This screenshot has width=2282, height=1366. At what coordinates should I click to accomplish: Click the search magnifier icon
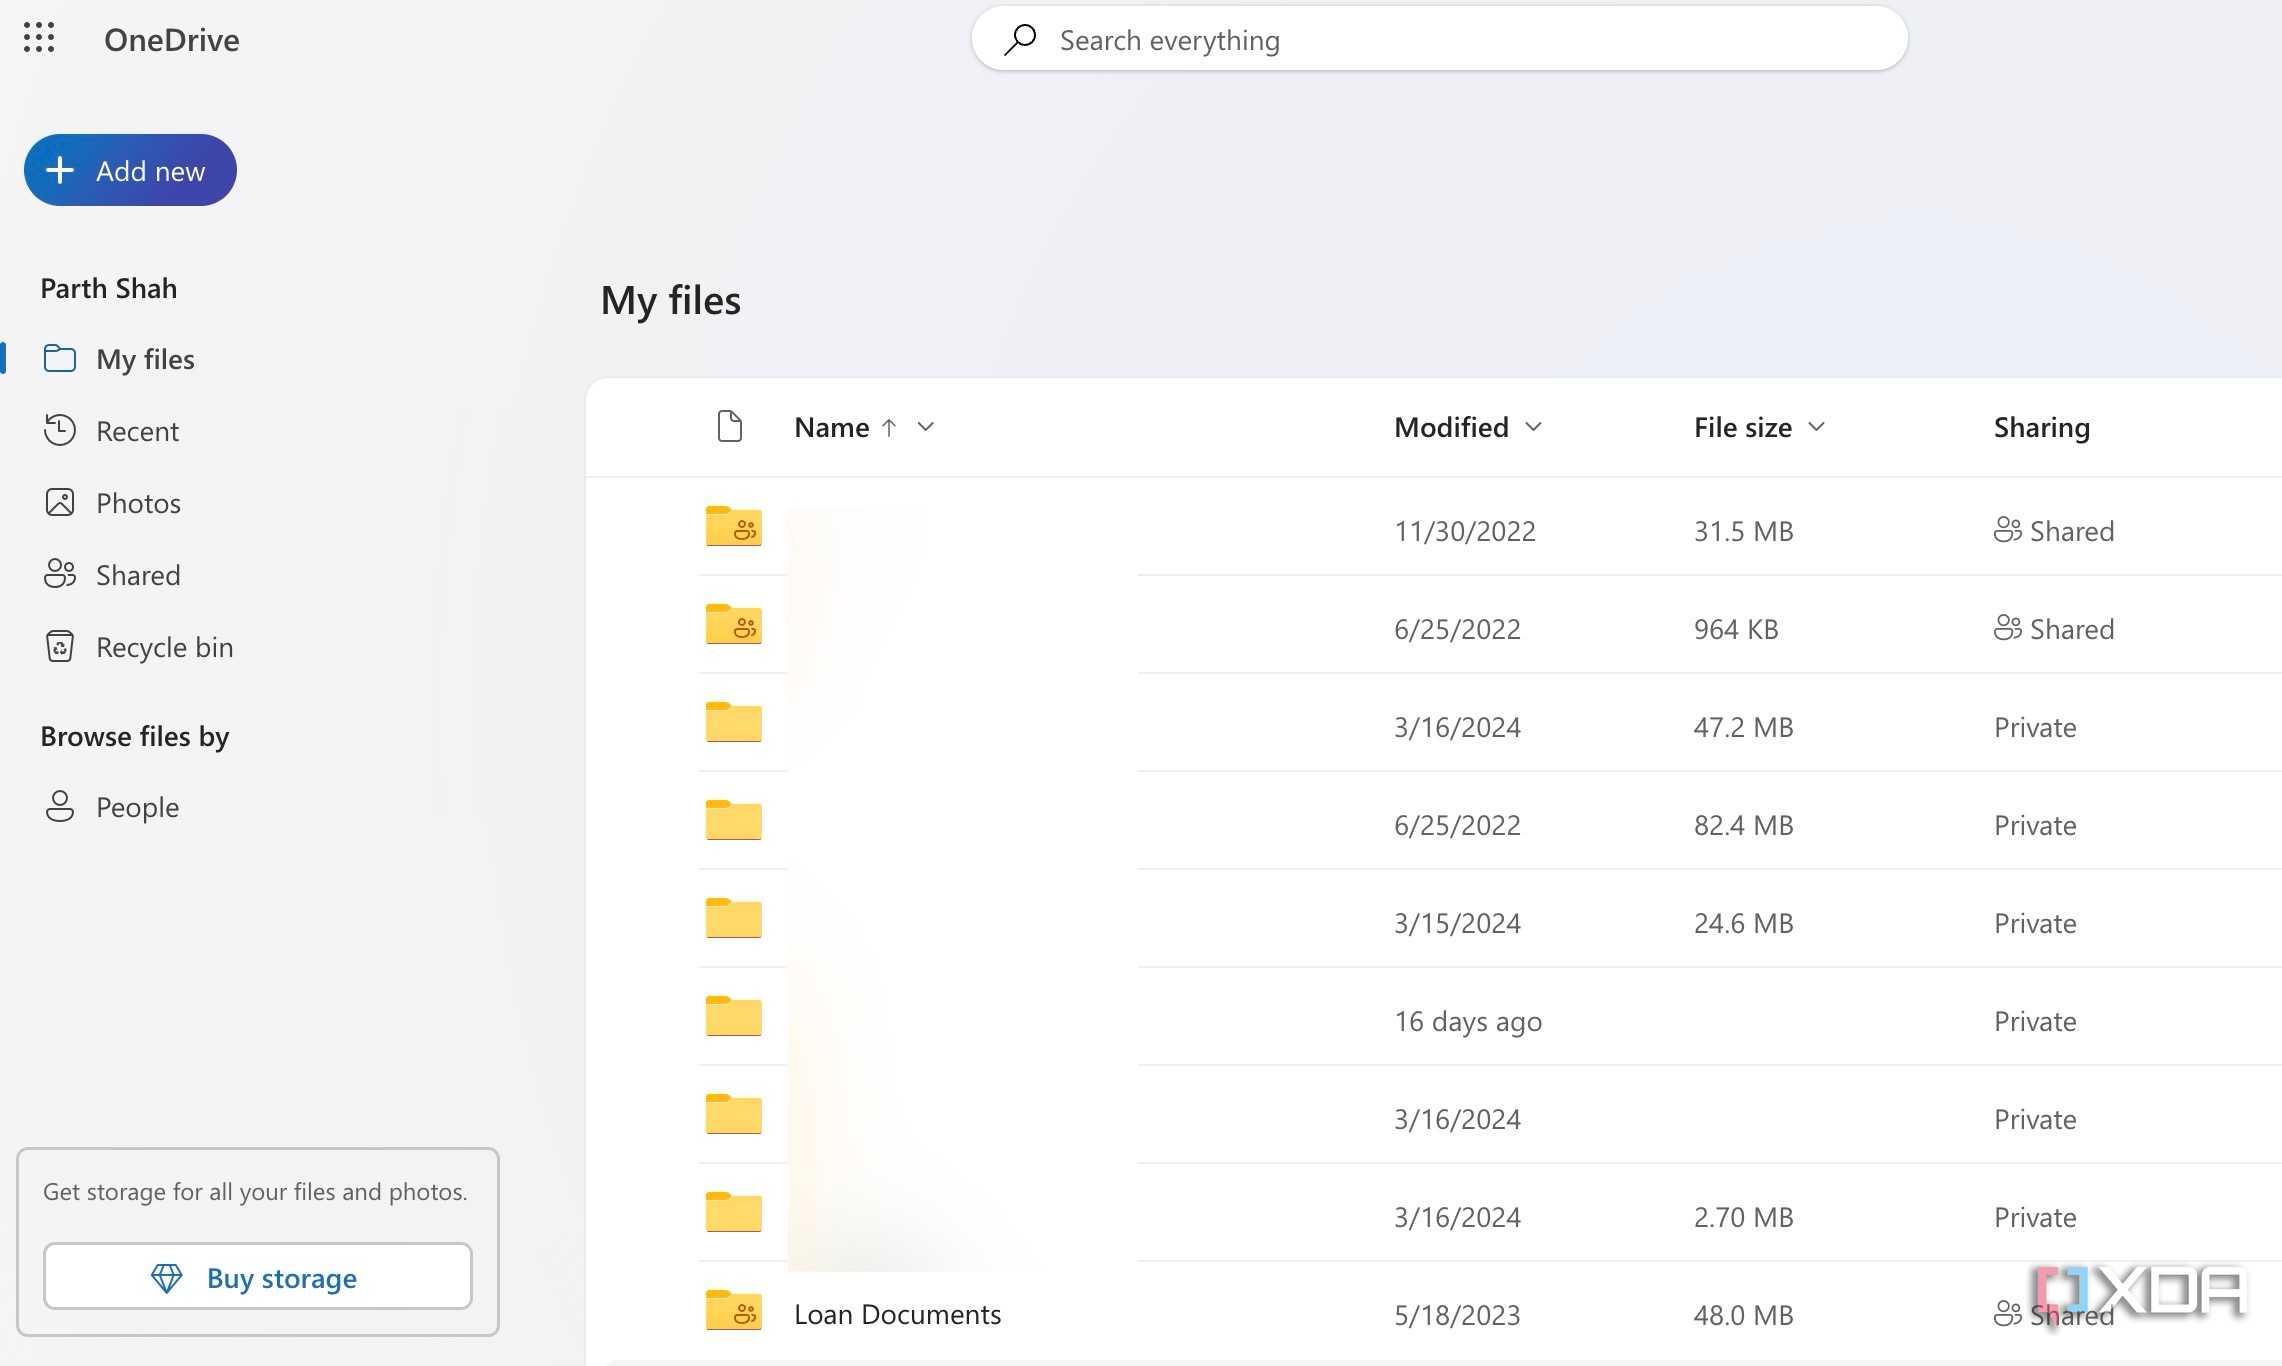click(x=1020, y=39)
